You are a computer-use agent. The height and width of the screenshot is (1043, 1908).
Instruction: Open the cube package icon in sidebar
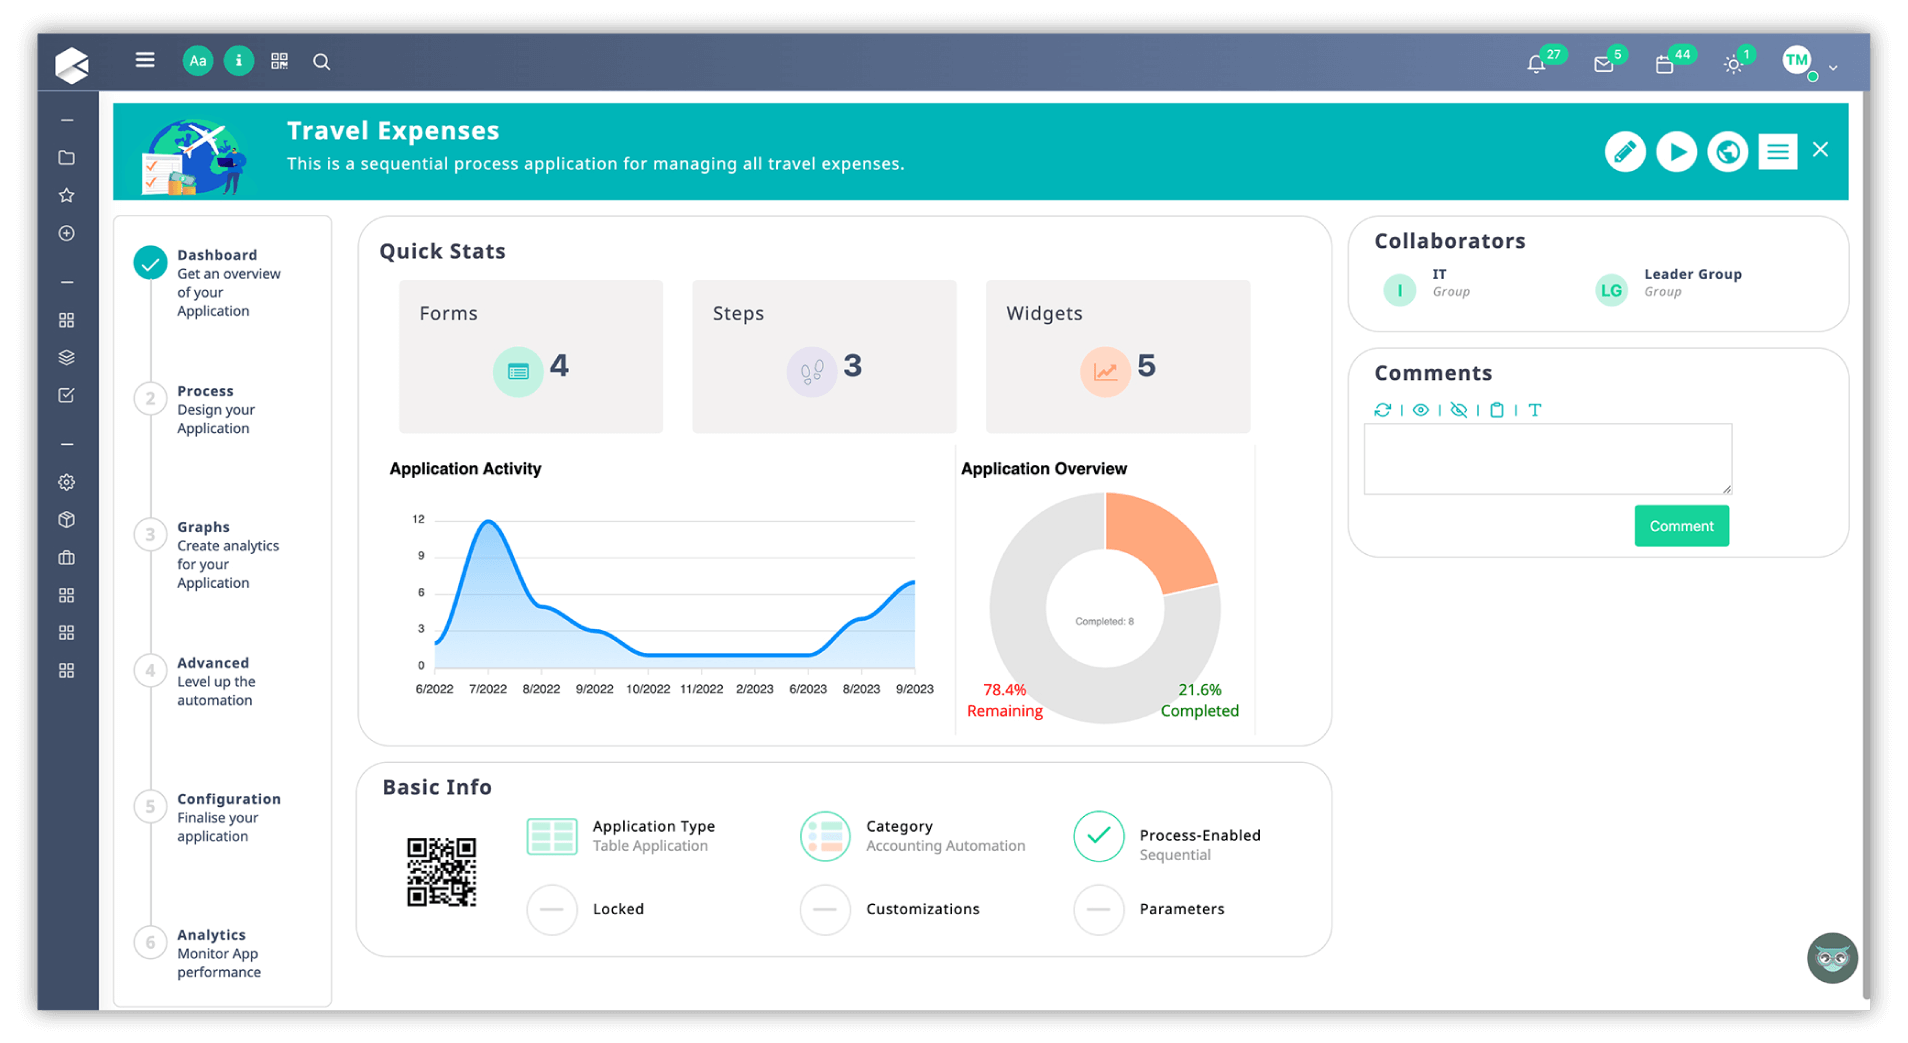pos(67,520)
